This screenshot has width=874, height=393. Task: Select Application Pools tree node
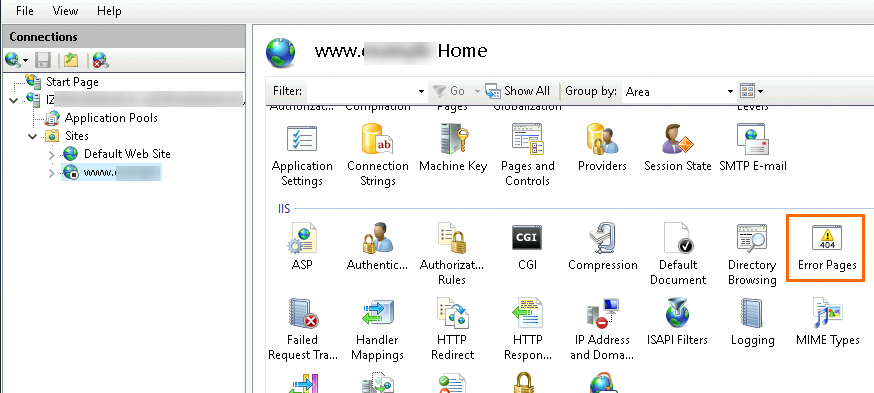pyautogui.click(x=111, y=118)
